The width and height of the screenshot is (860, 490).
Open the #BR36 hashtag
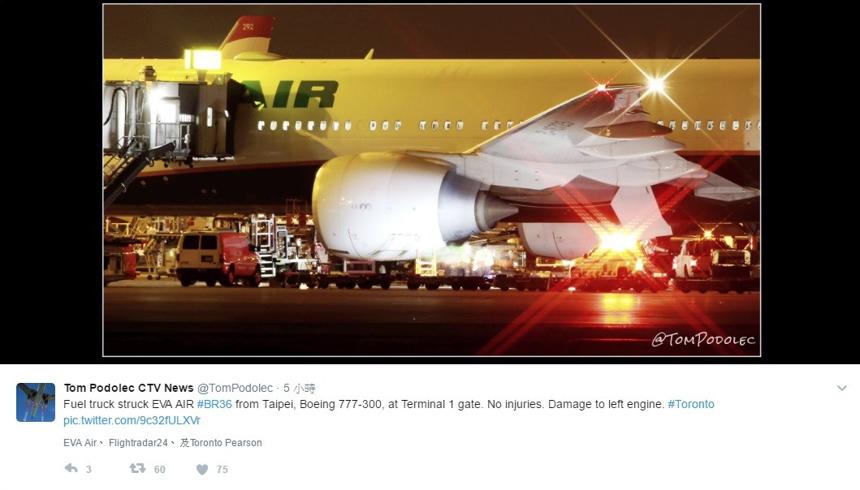(x=214, y=404)
